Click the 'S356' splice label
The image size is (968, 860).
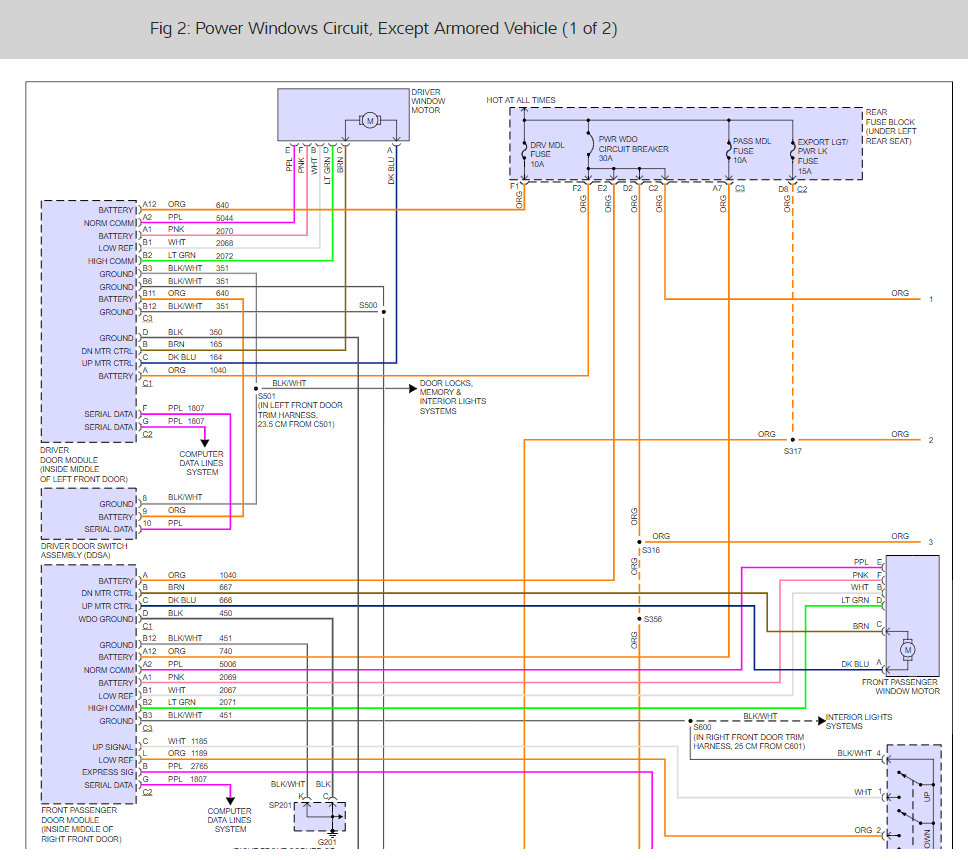[653, 619]
